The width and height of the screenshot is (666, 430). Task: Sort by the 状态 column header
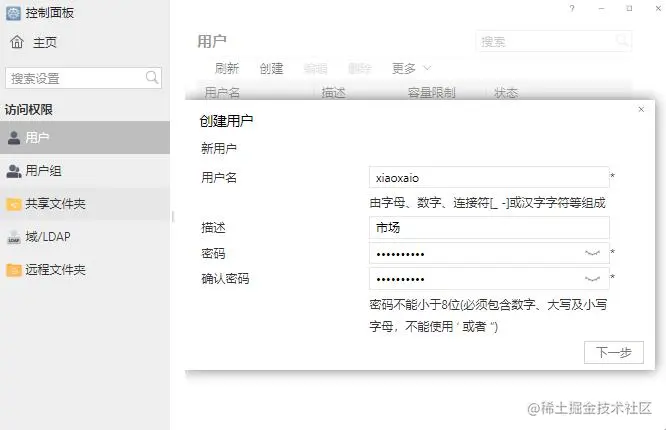(506, 92)
